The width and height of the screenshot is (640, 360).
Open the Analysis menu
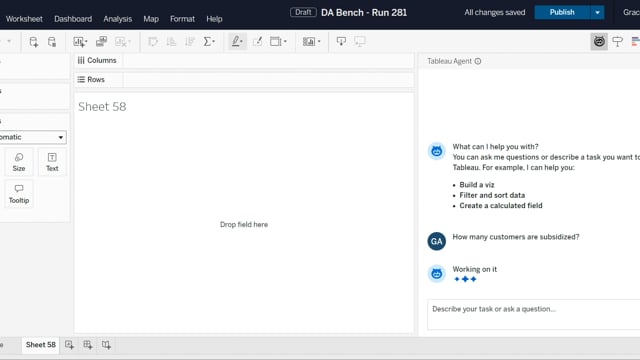coord(118,19)
